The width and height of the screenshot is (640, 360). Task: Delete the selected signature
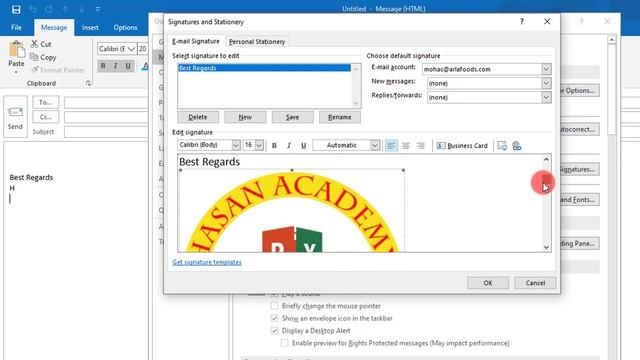(x=198, y=117)
